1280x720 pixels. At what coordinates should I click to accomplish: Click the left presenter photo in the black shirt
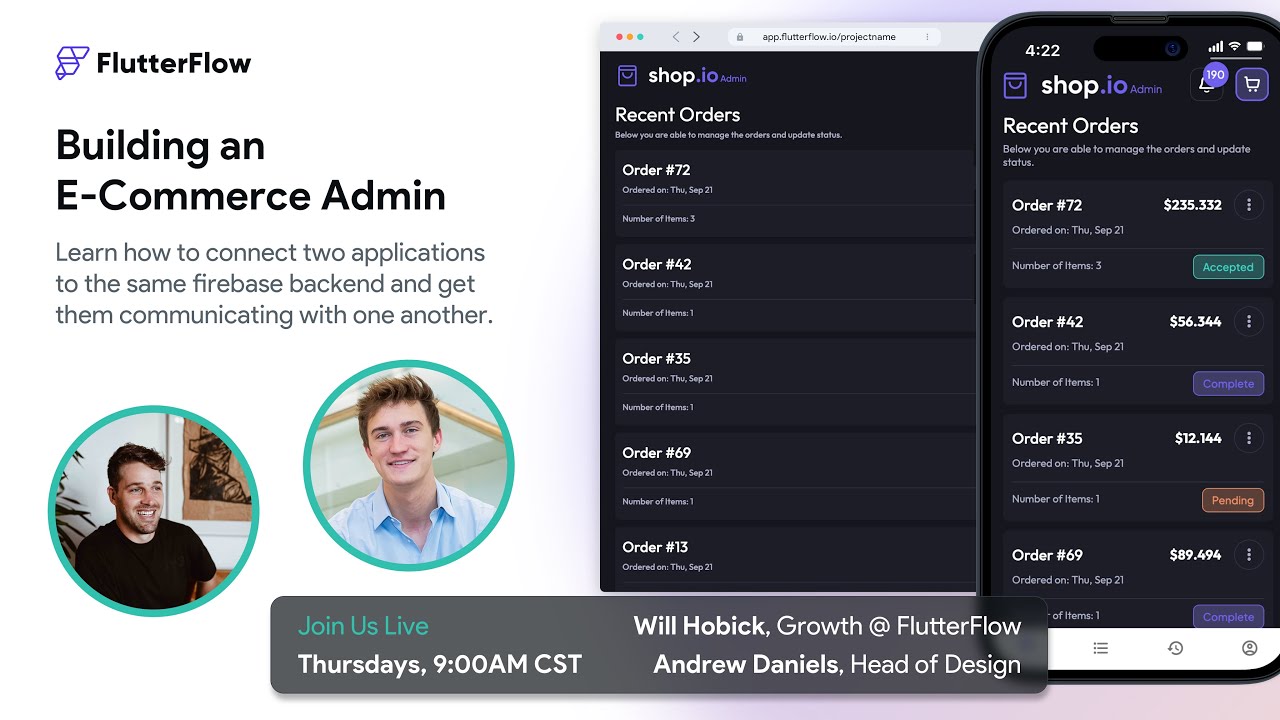[153, 510]
